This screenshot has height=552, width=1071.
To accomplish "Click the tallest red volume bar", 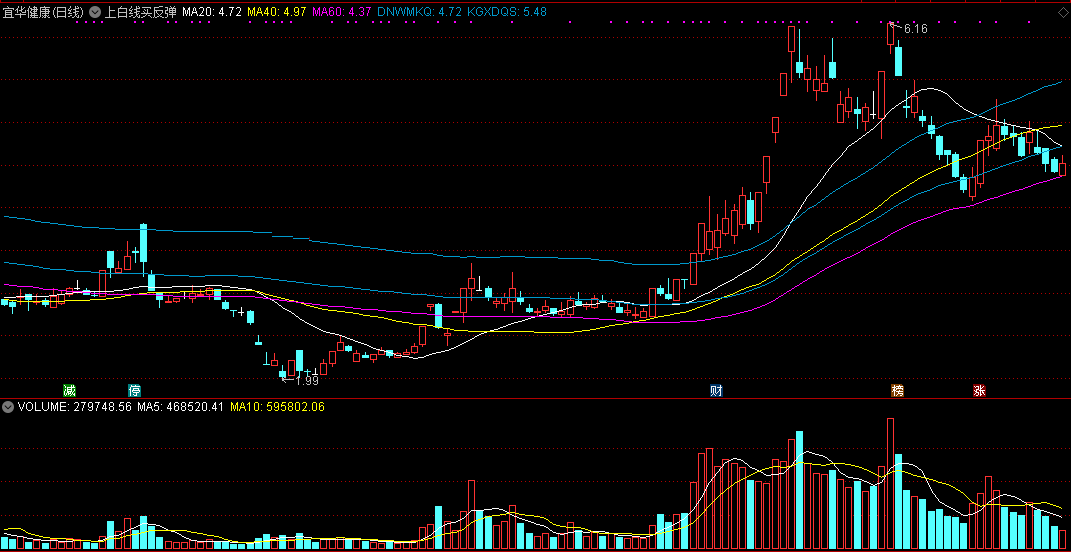I will click(x=891, y=484).
